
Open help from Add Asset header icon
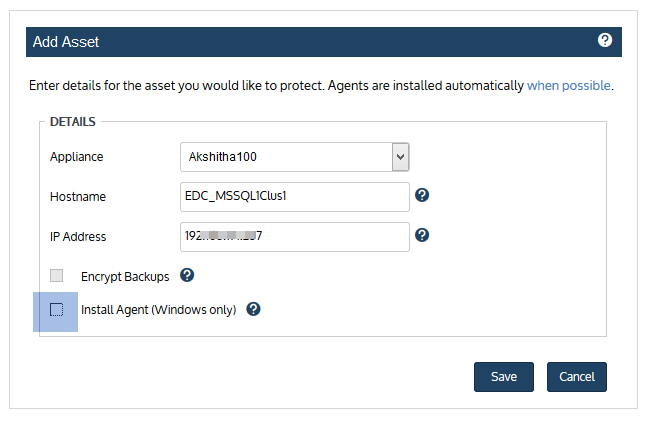click(605, 40)
